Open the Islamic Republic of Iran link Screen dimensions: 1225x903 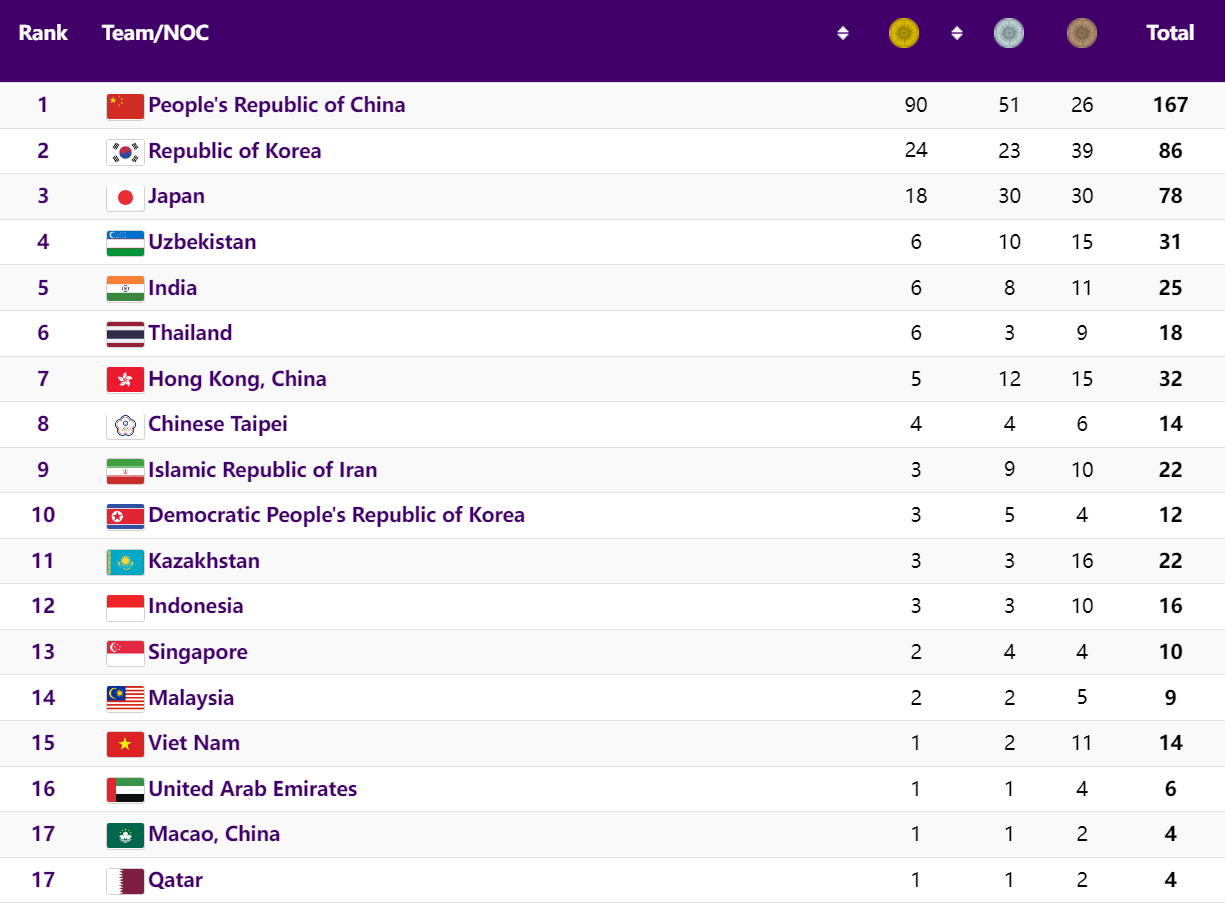tap(263, 470)
